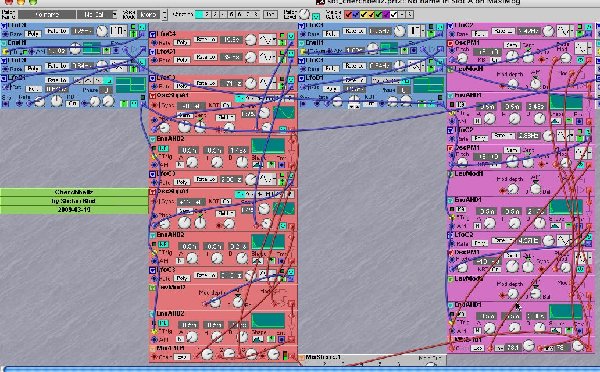Toggle KB button on first EnvAHD2 module
Viewport: 600px width, 372px height.
coord(163,148)
